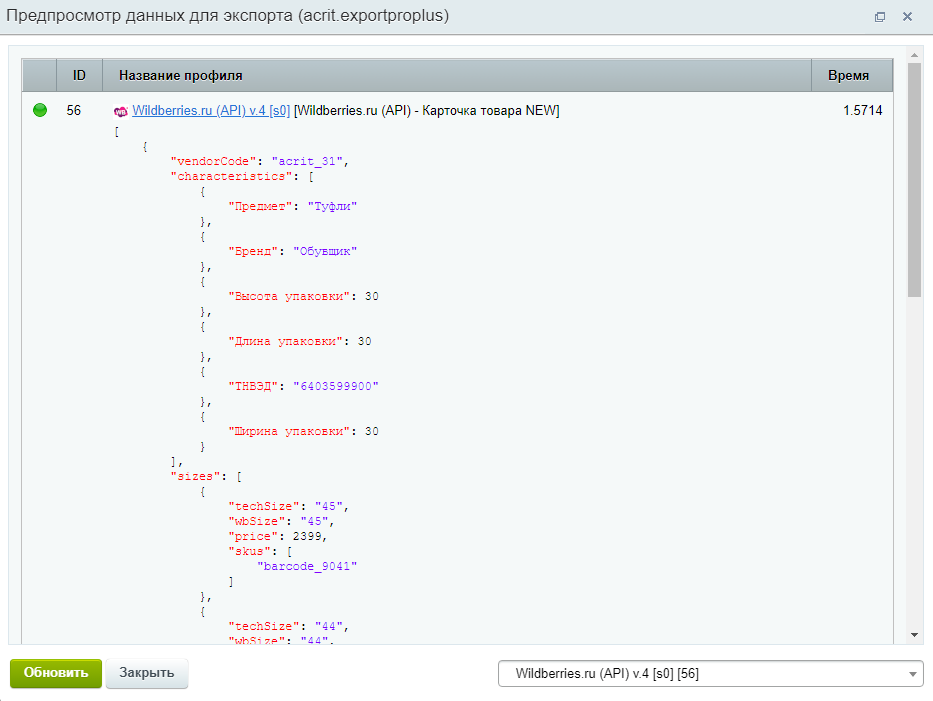Click the time value 1.5714
The width and height of the screenshot is (933, 701).
tap(863, 110)
